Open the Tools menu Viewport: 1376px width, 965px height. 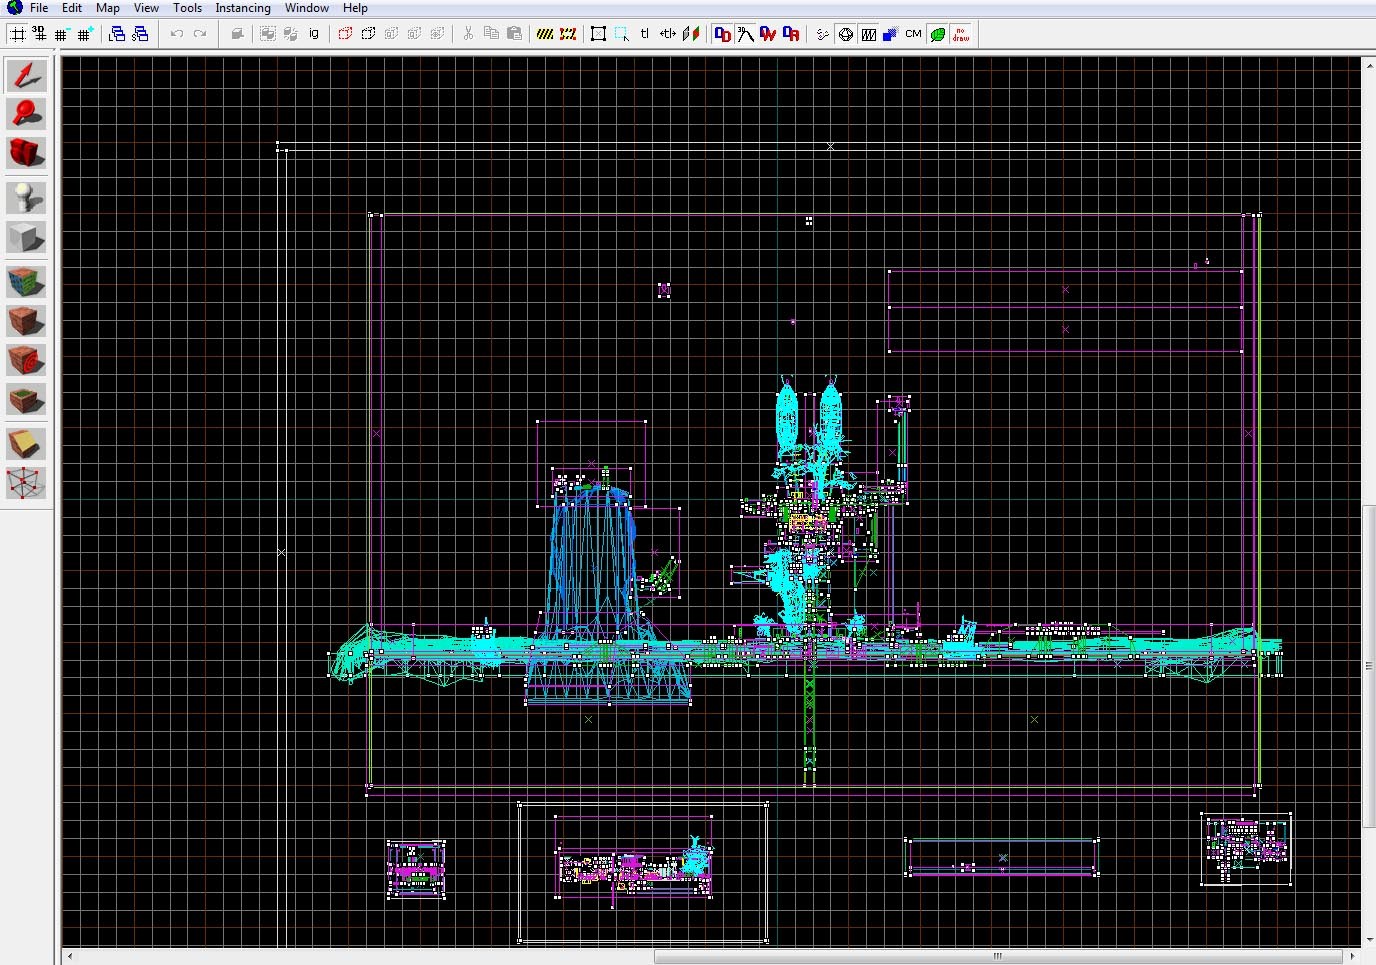click(187, 8)
